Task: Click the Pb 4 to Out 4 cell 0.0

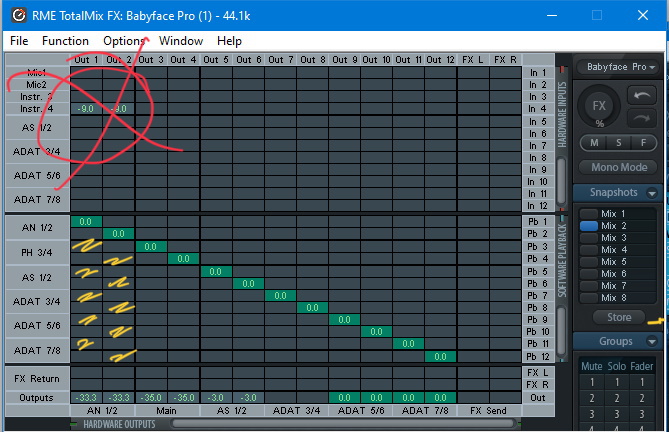Action: pos(183,258)
